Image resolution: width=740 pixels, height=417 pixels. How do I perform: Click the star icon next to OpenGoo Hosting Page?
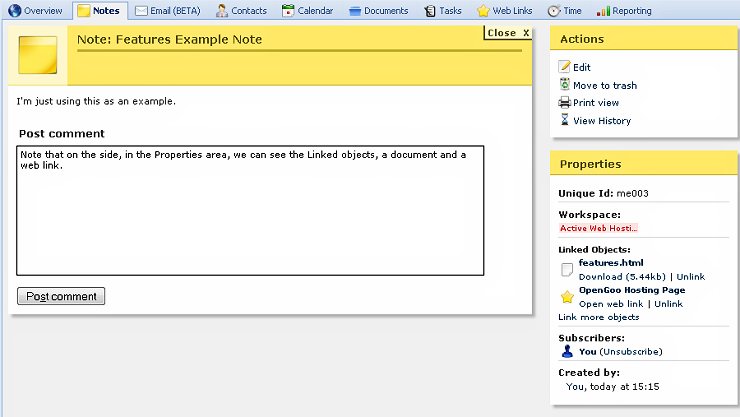(x=567, y=297)
